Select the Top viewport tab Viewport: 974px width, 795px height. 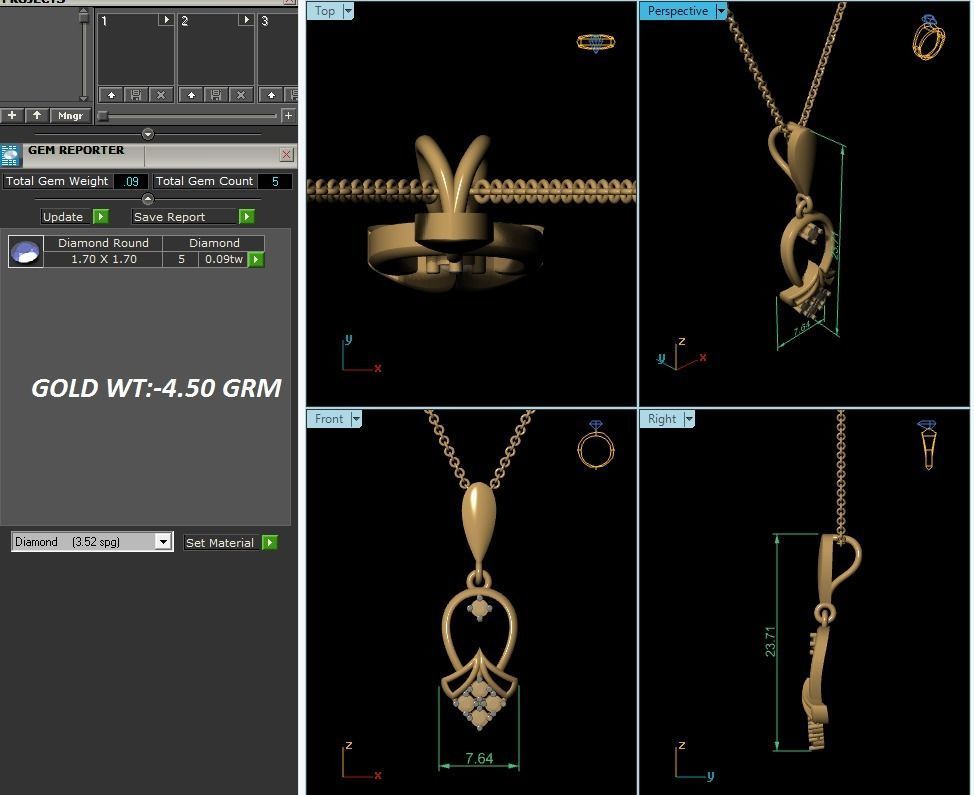coord(324,11)
